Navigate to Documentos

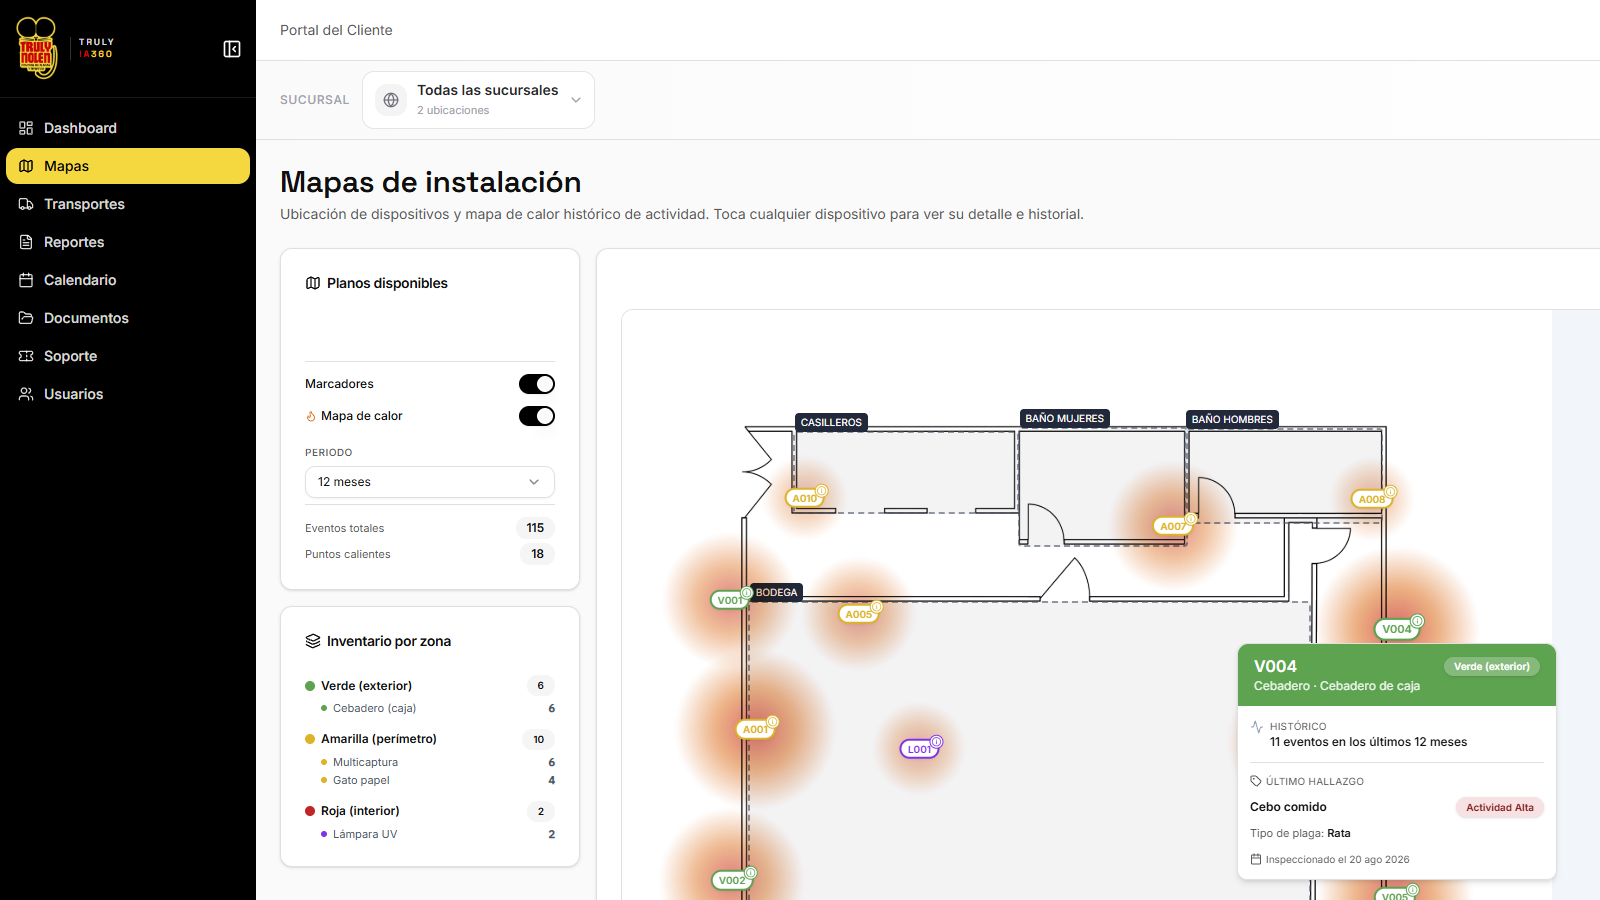point(128,318)
